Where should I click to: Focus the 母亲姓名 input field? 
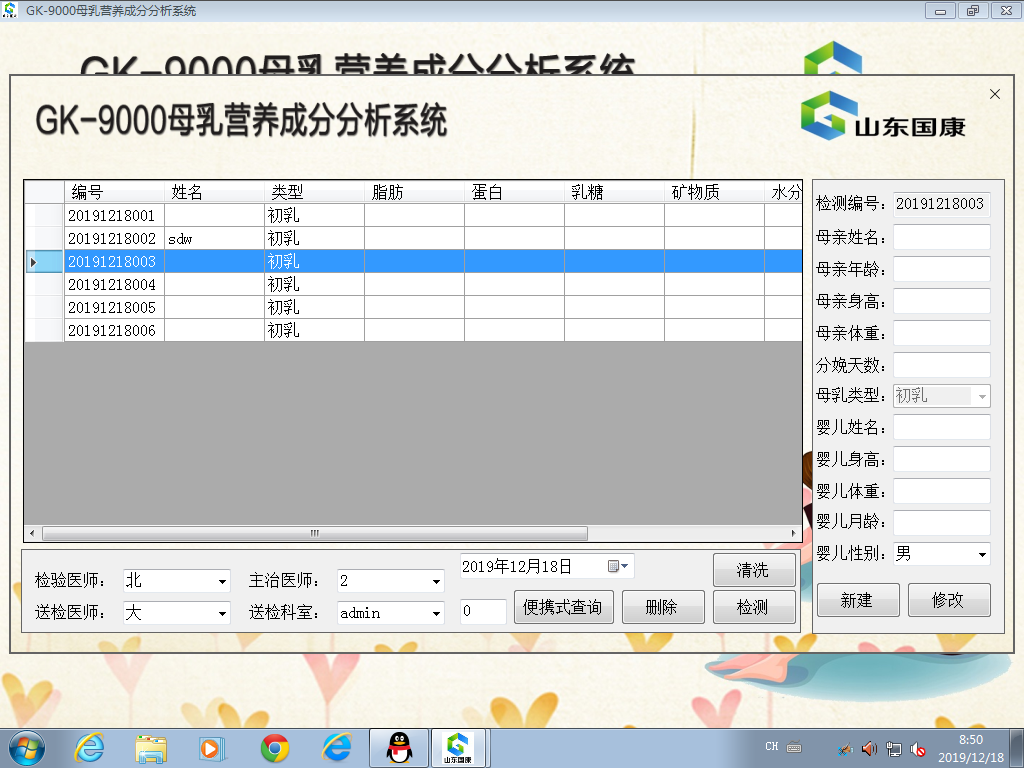click(942, 237)
